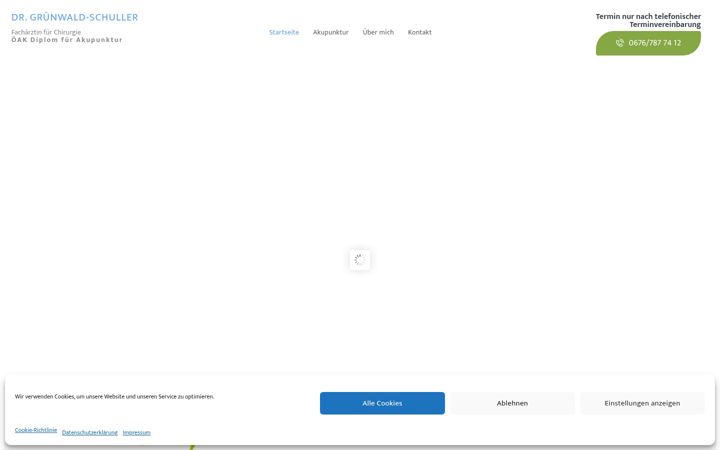Go to the Akupunktur page
The width and height of the screenshot is (720, 450).
(331, 32)
